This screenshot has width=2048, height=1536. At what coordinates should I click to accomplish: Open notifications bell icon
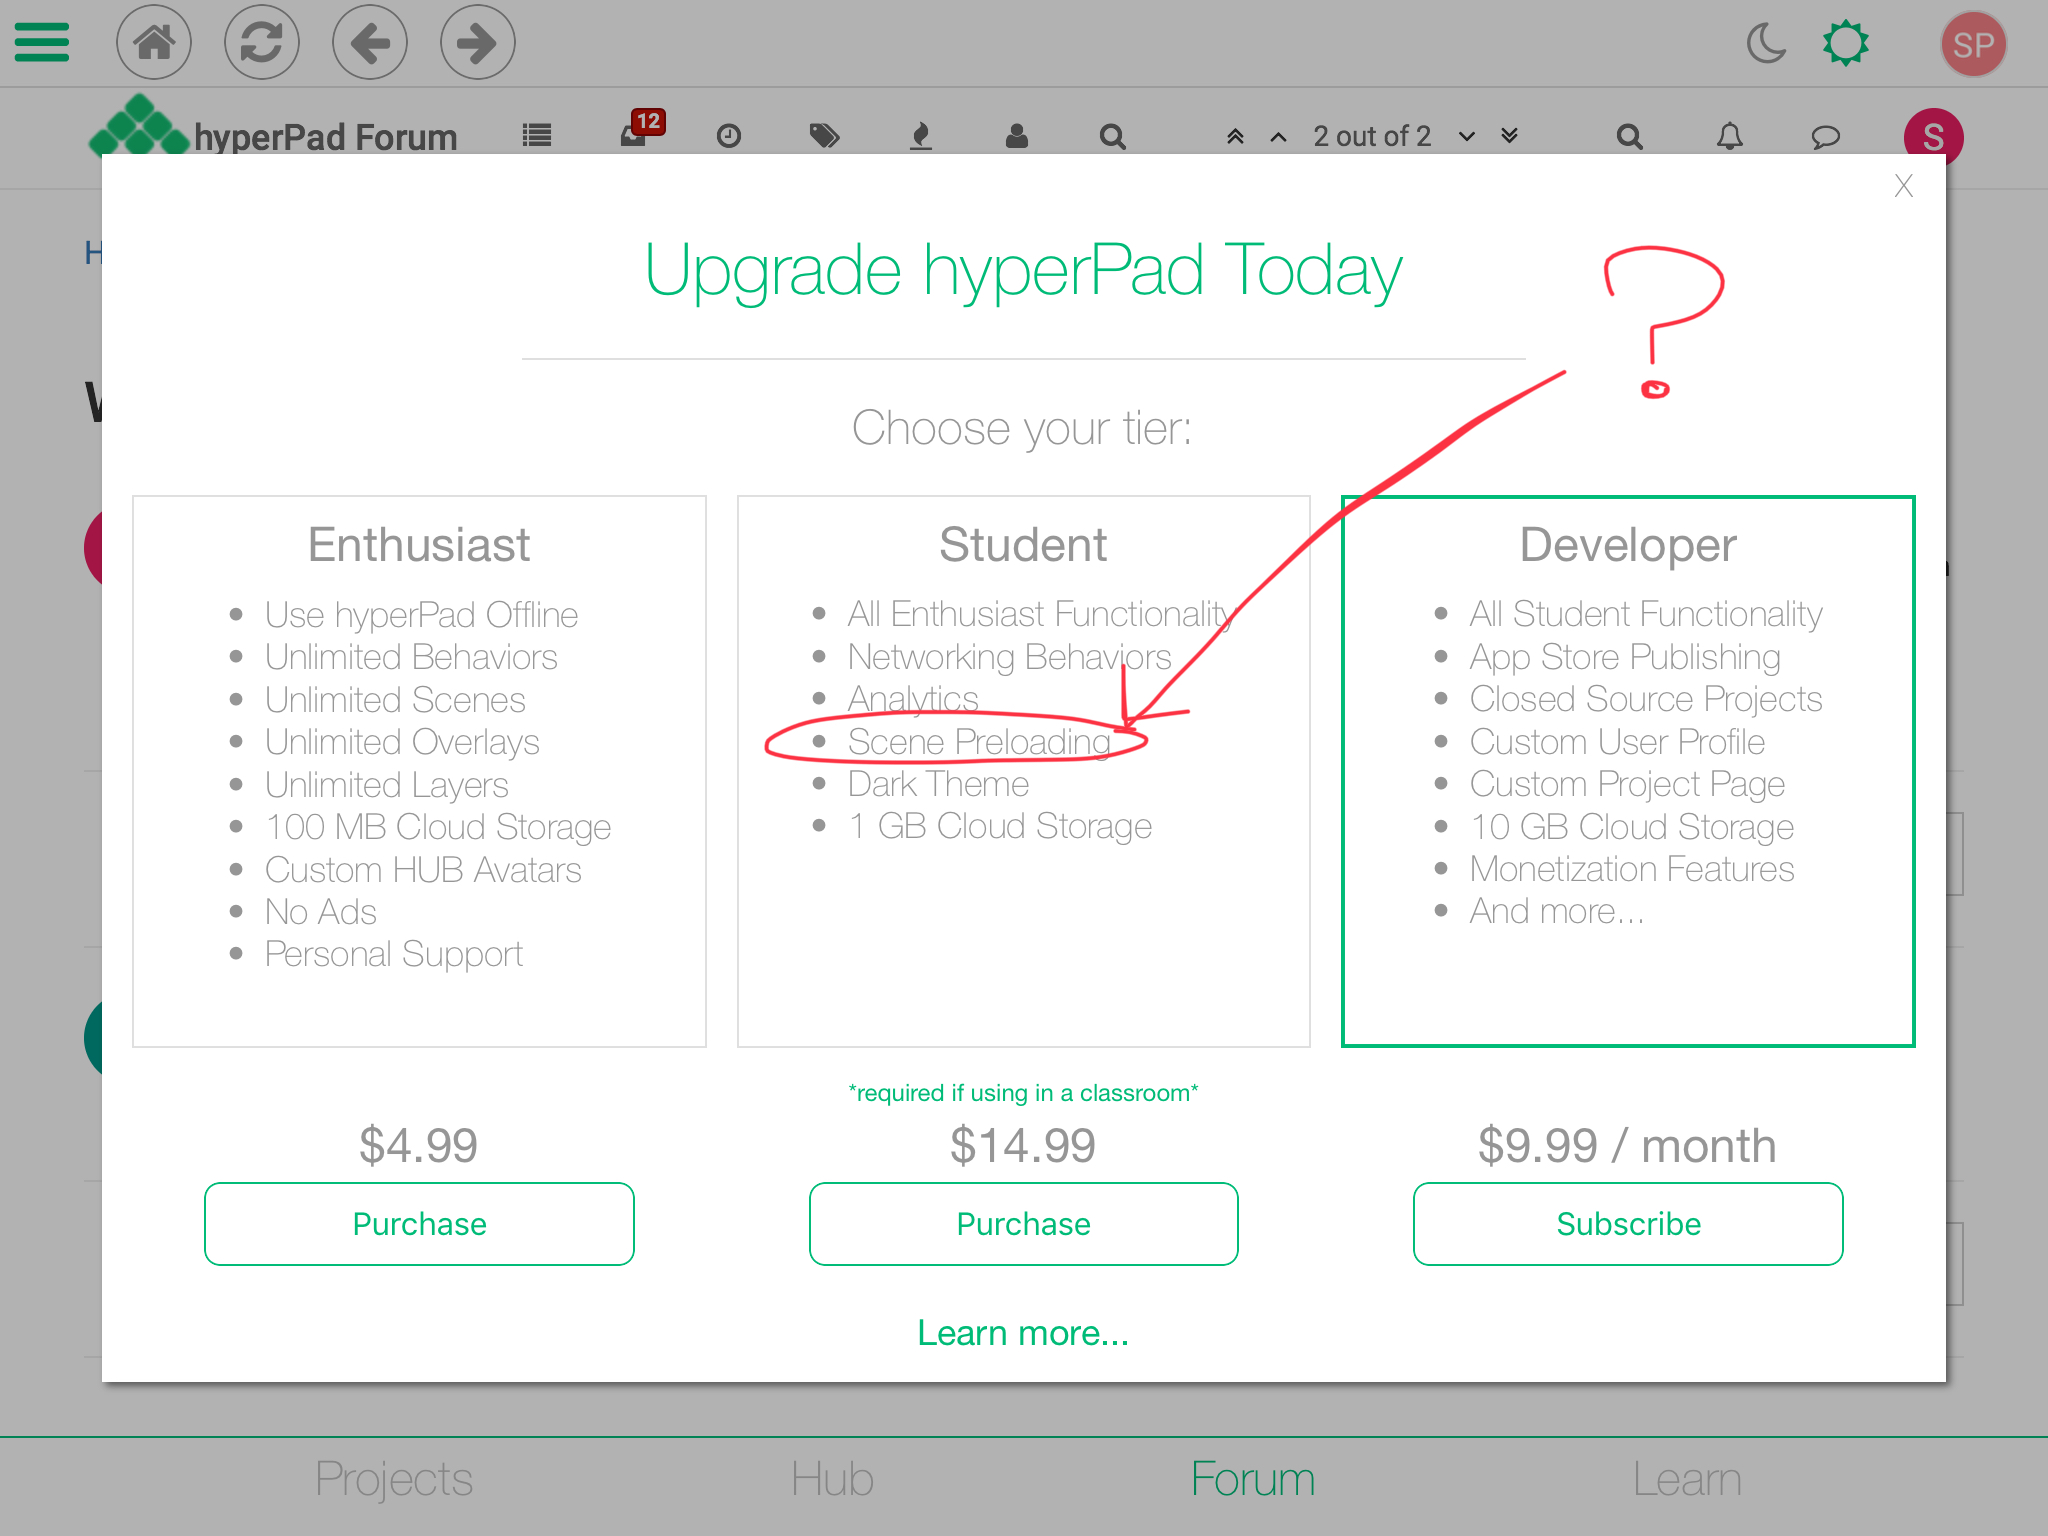pos(1729,136)
